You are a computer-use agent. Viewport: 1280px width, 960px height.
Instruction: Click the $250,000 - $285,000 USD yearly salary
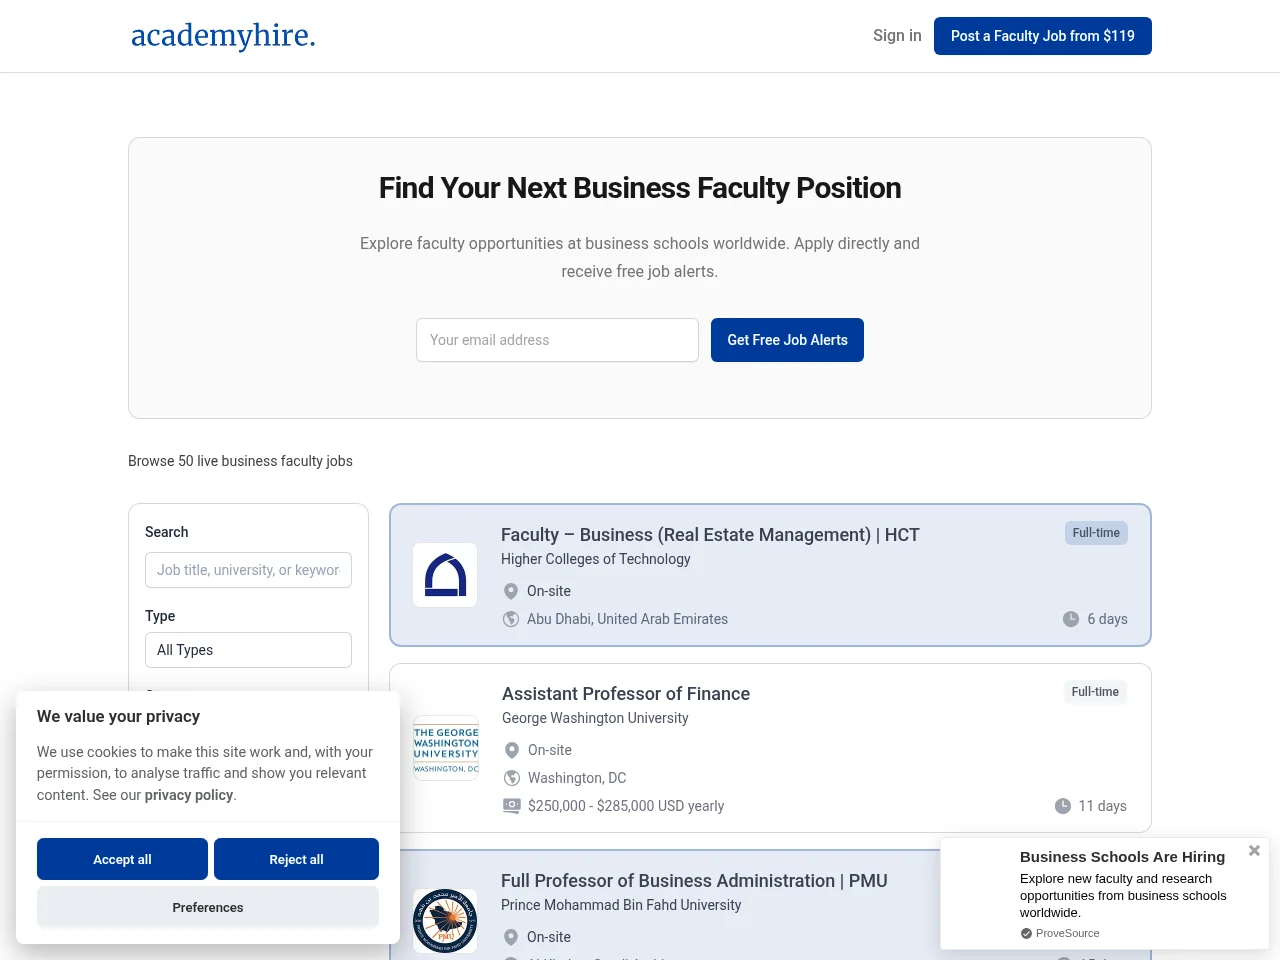click(x=626, y=806)
